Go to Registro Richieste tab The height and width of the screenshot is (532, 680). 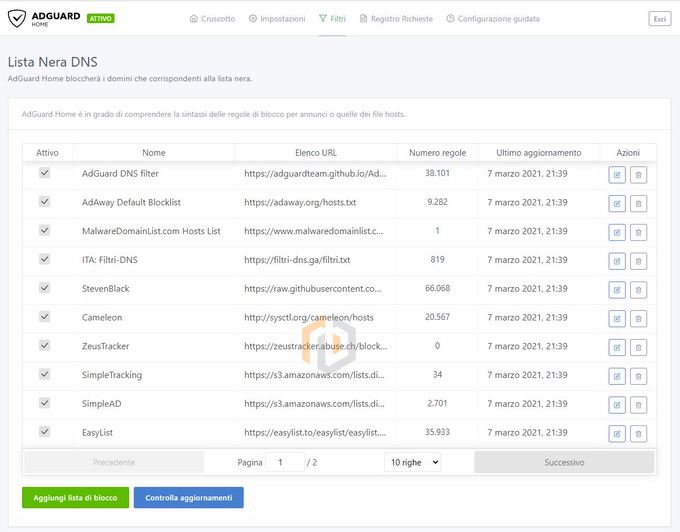[396, 19]
